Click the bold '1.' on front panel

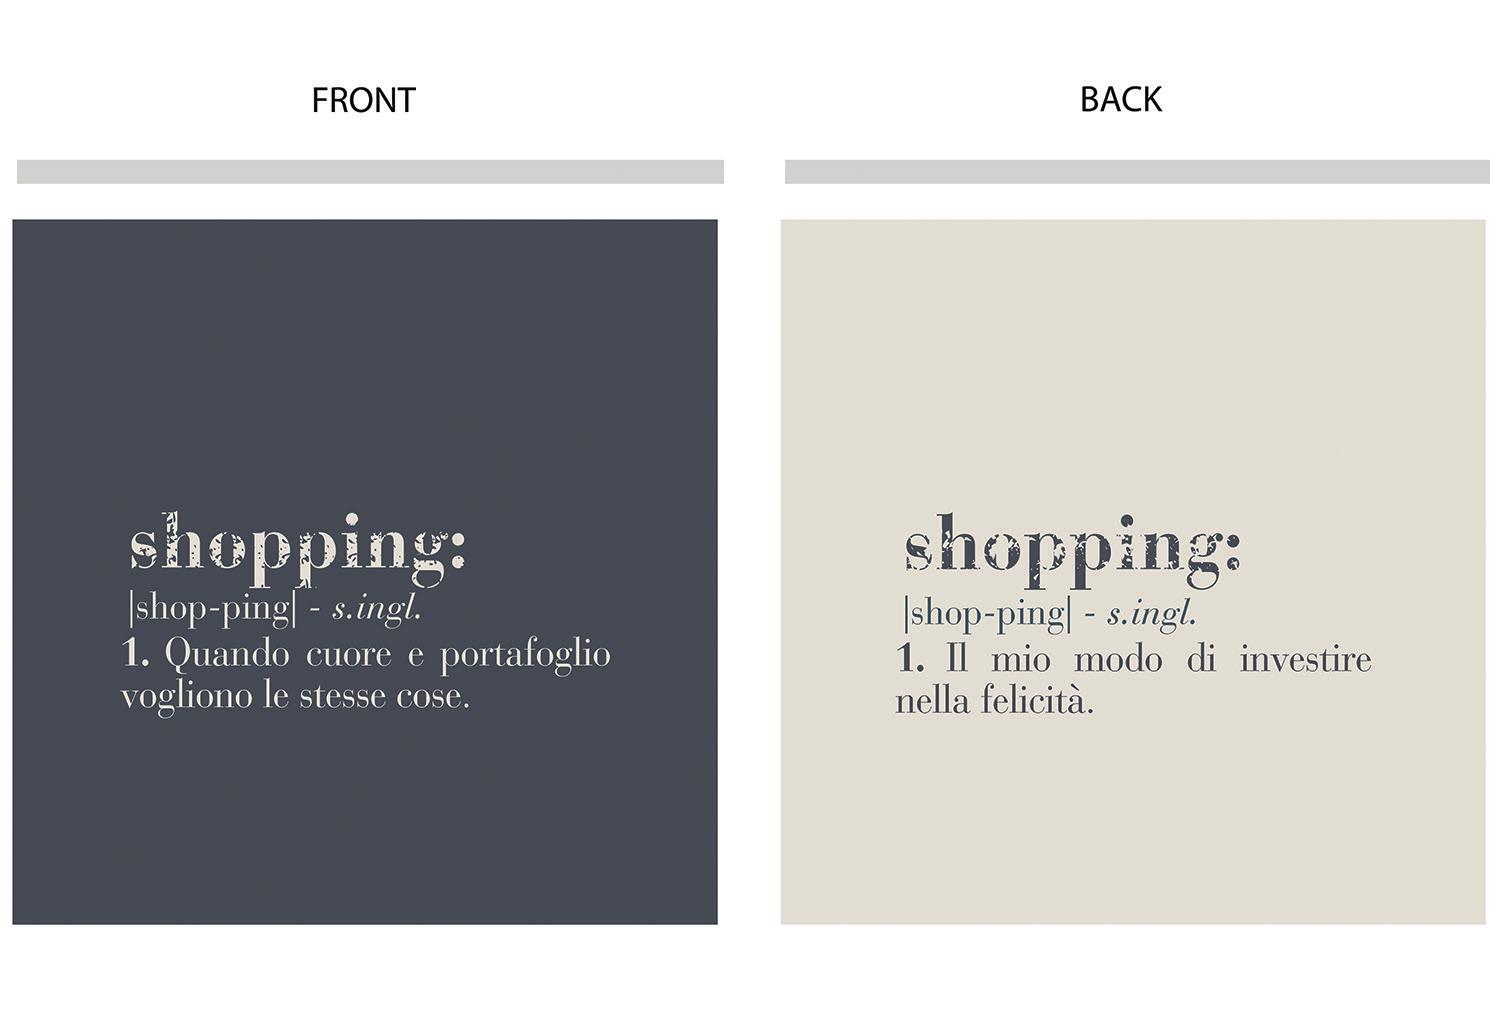click(135, 654)
